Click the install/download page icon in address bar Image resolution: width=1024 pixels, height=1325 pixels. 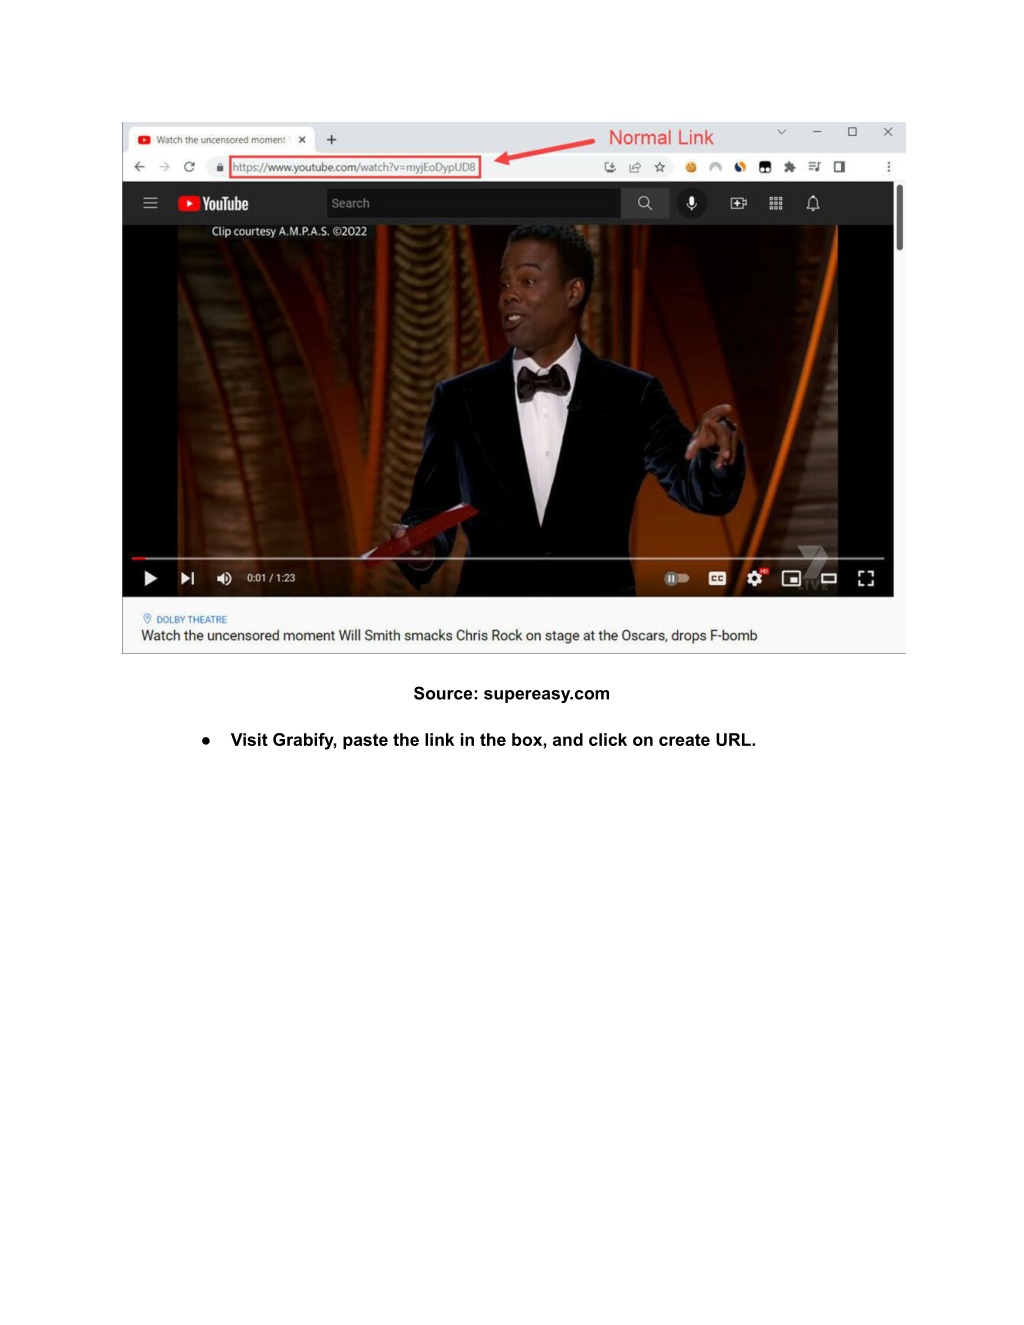coord(610,167)
